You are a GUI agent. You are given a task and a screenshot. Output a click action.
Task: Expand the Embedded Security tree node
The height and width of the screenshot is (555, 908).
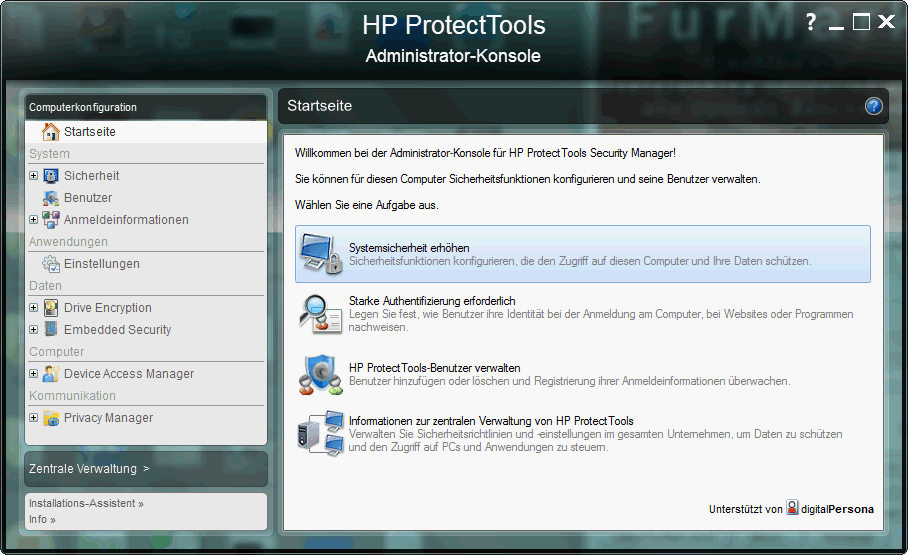click(x=34, y=330)
